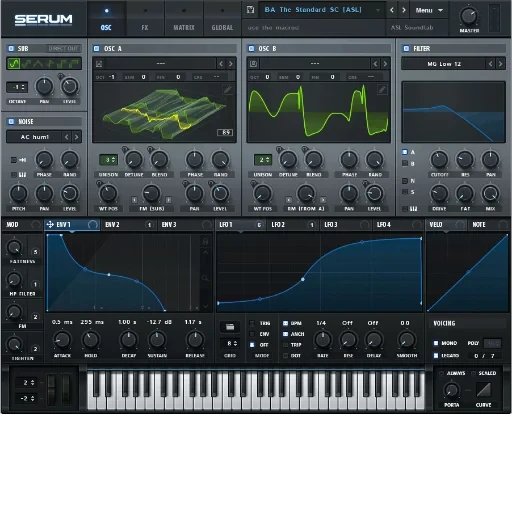Click the OSC A WT POS knob
This screenshot has height=512, width=512.
pos(108,194)
